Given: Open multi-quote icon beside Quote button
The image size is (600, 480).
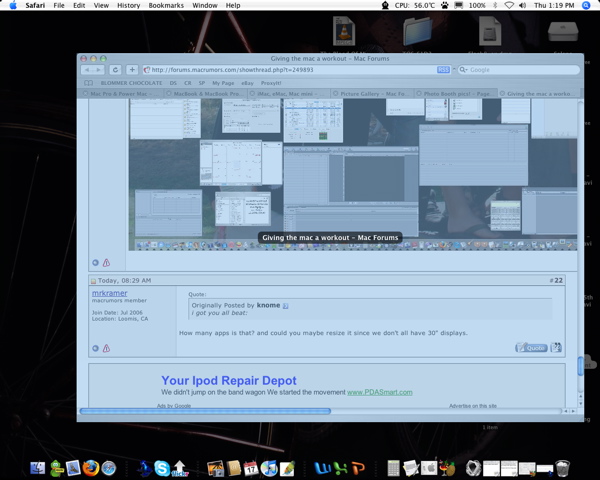Looking at the screenshot, I should click(x=556, y=347).
